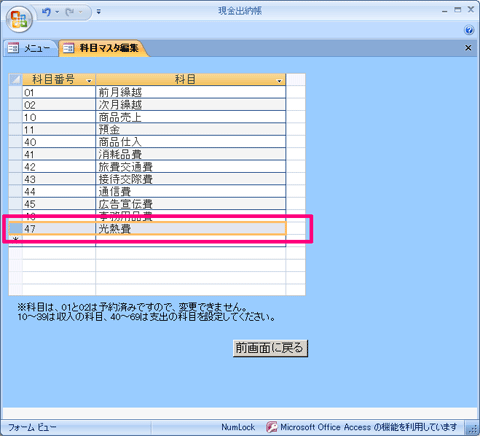
Task: Click the 広告宣伝費 cell
Action: point(191,203)
